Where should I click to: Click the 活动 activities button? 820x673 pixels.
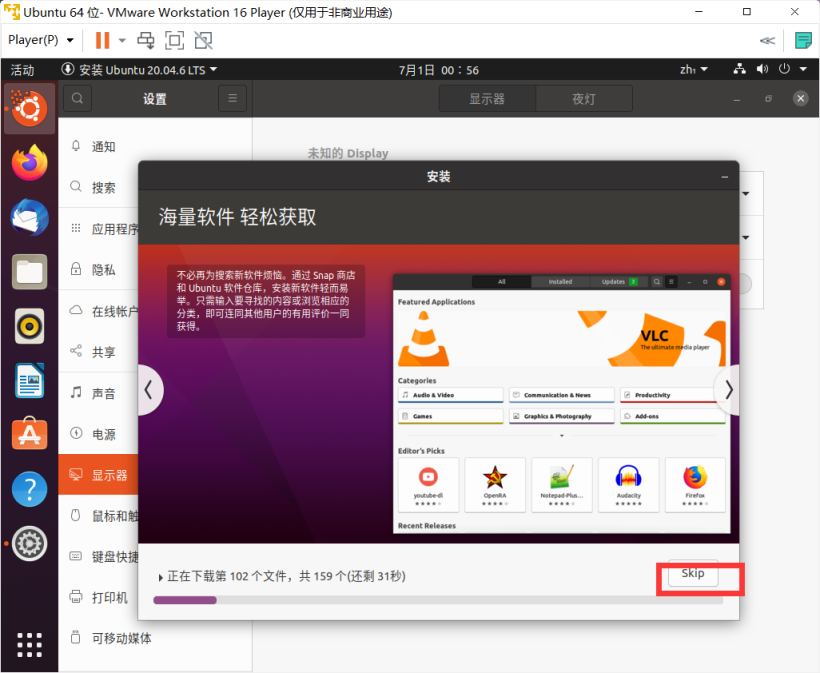pyautogui.click(x=22, y=70)
